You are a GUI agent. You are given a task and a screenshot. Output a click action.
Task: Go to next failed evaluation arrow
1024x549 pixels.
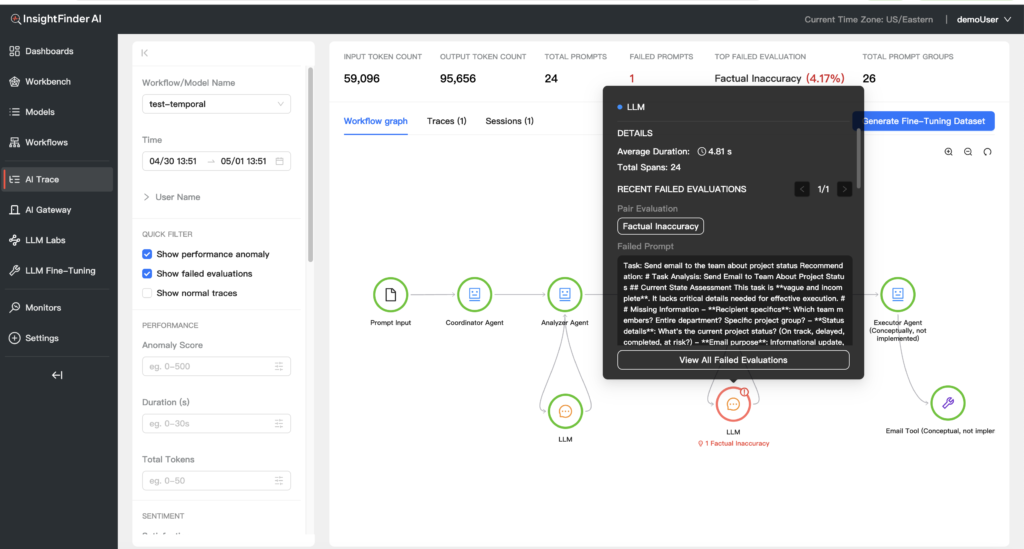click(x=844, y=189)
